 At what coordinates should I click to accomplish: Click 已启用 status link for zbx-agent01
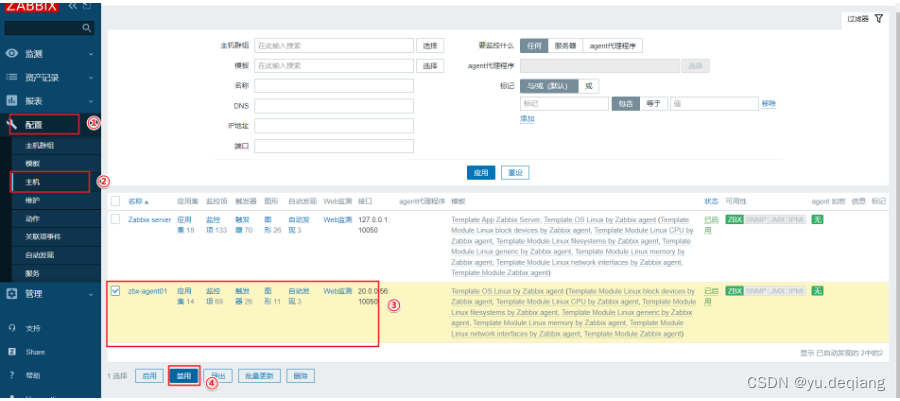711,295
